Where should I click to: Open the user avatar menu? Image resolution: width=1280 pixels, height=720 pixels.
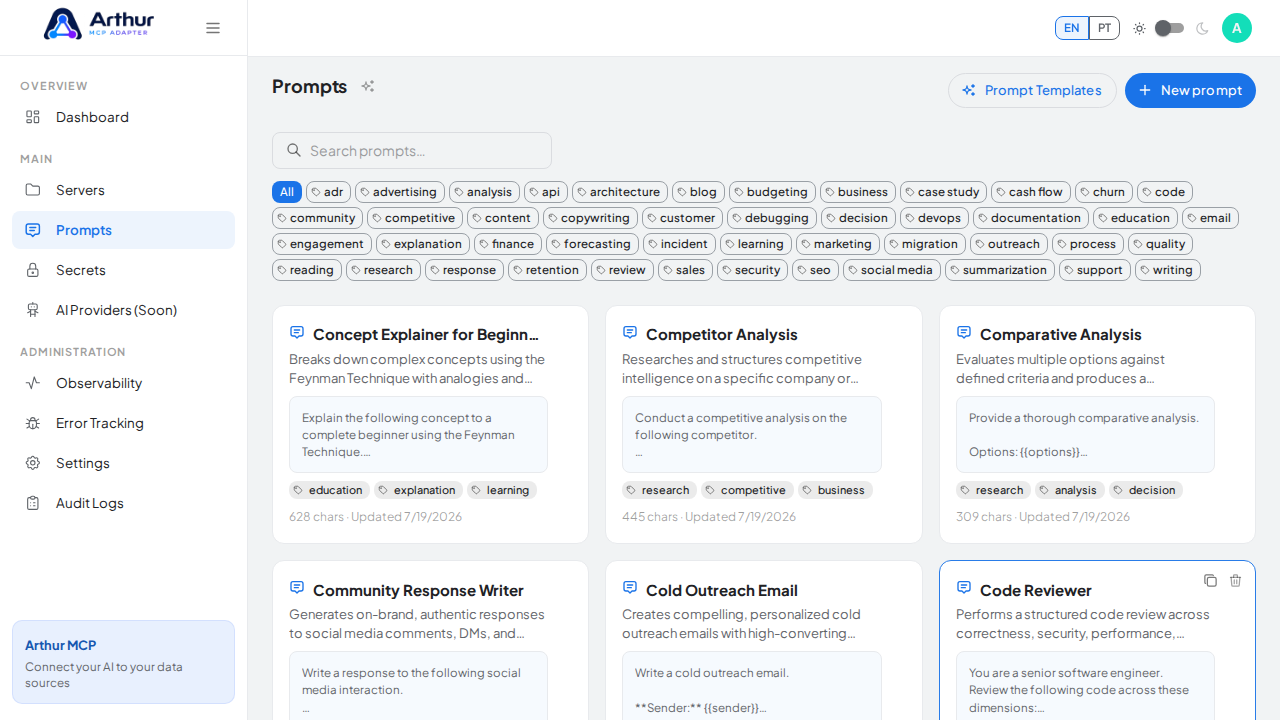[1237, 28]
